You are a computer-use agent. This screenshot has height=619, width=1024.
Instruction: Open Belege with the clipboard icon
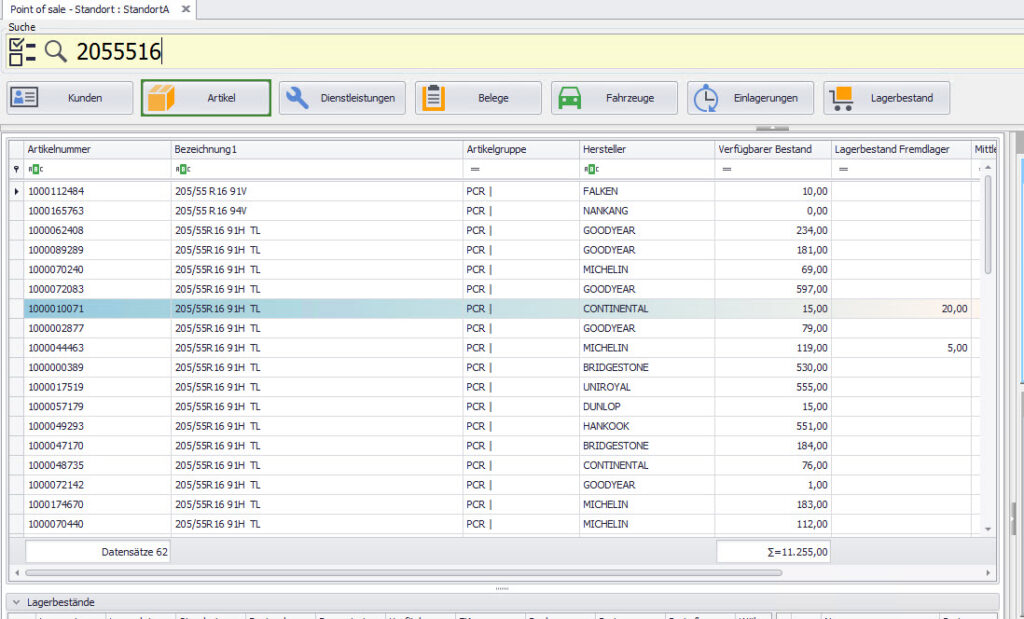point(478,98)
